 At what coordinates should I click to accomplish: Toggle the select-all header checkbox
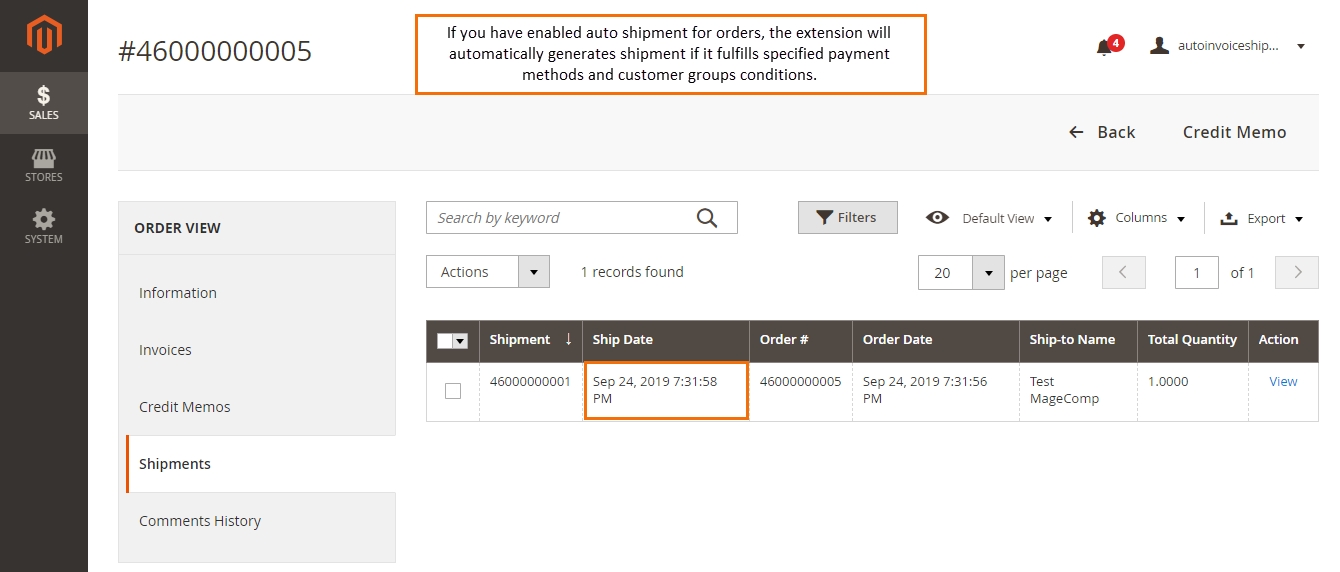click(446, 341)
